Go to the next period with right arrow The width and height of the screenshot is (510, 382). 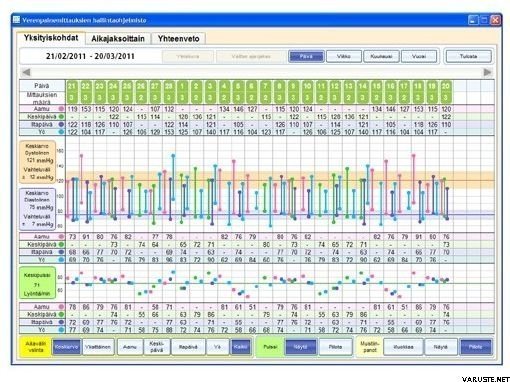pyautogui.click(x=487, y=72)
